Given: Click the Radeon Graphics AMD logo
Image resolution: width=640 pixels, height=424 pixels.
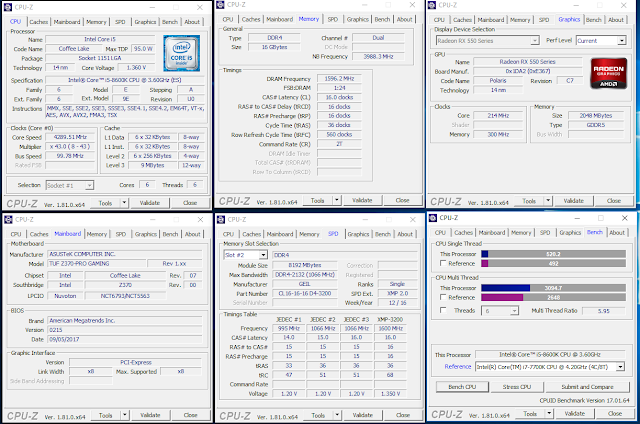Looking at the screenshot, I should [x=608, y=73].
